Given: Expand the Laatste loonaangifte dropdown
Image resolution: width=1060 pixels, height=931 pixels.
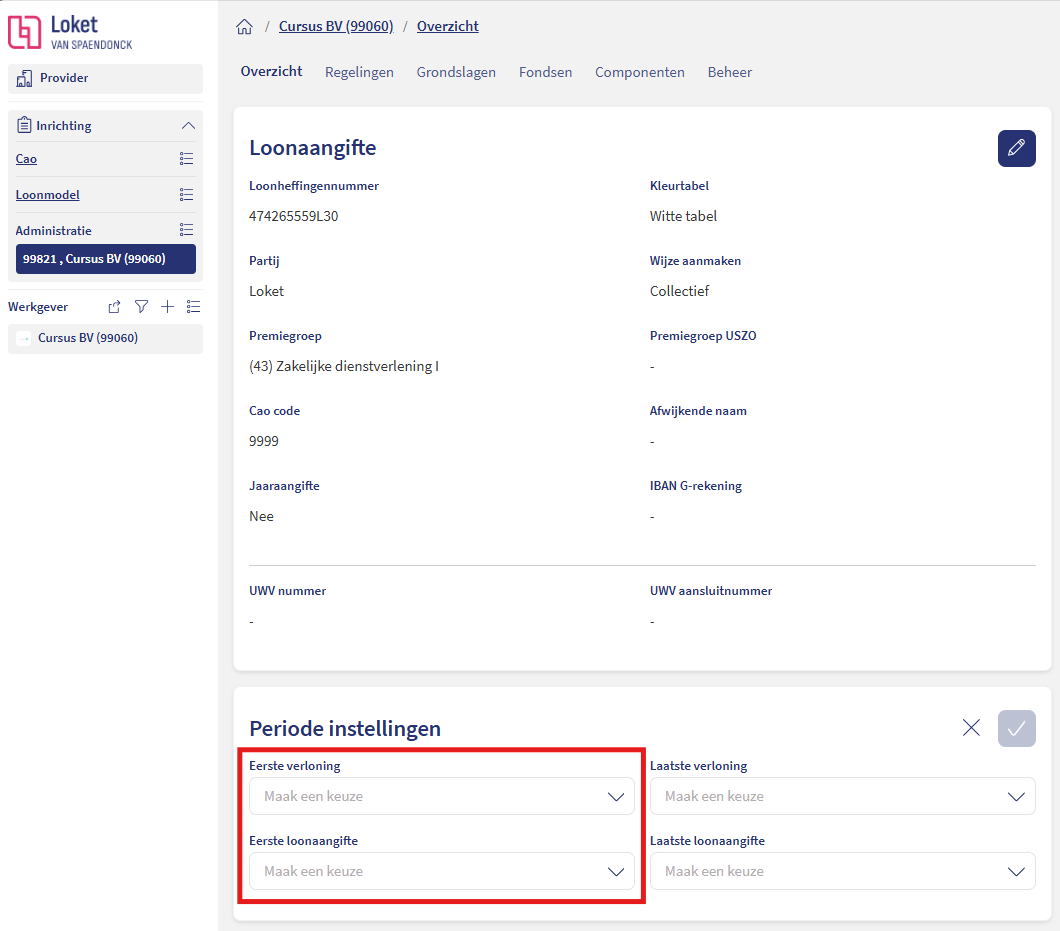Looking at the screenshot, I should coord(842,871).
